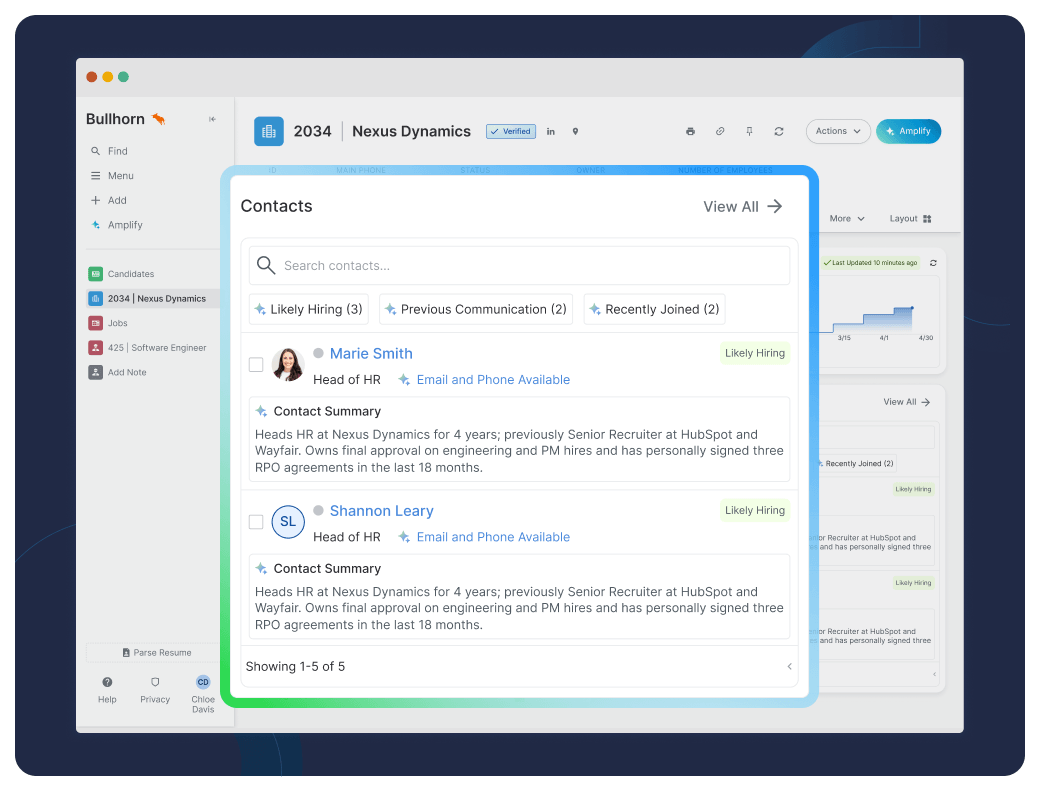1040x790 pixels.
Task: Click the company building icon in the header
Action: (269, 131)
